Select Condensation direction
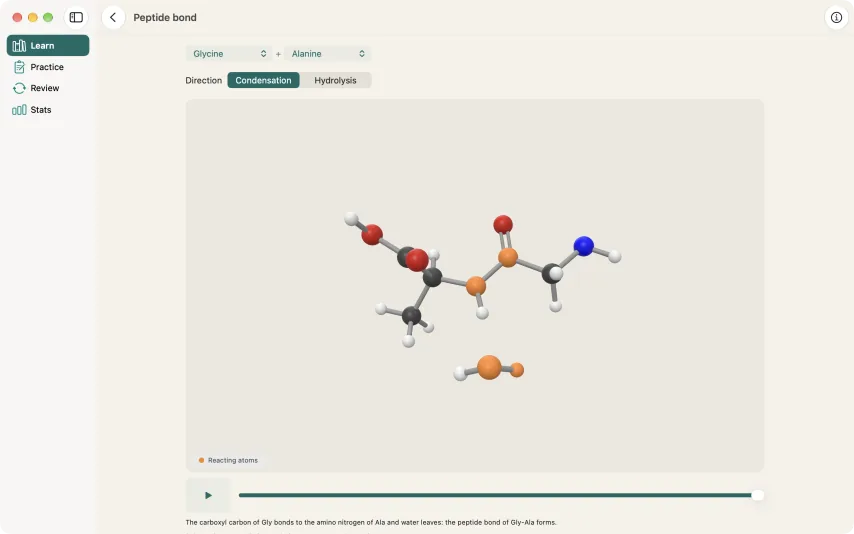 click(x=263, y=80)
